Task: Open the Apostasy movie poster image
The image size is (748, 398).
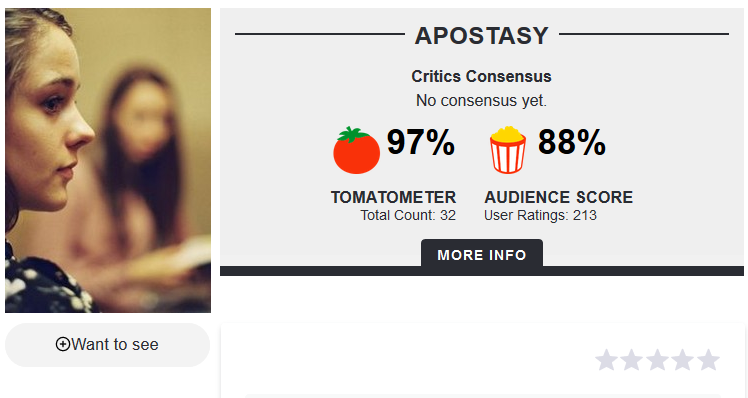Action: pos(108,160)
